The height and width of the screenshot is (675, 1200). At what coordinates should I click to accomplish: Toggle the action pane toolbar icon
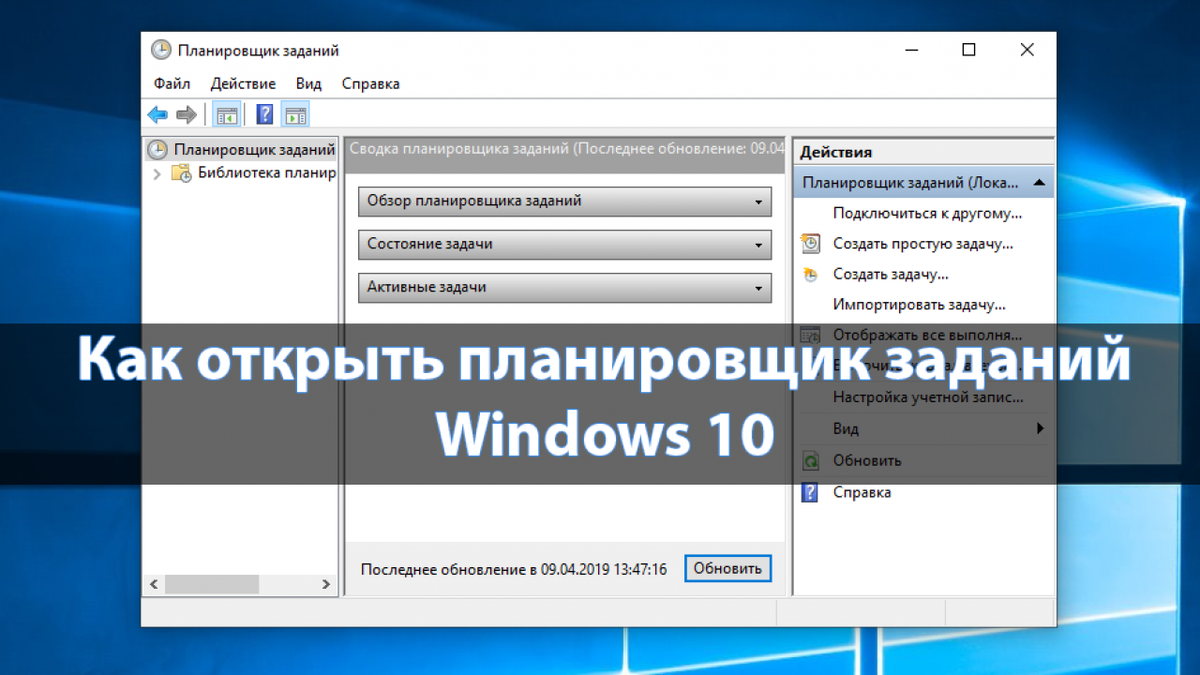coord(295,115)
